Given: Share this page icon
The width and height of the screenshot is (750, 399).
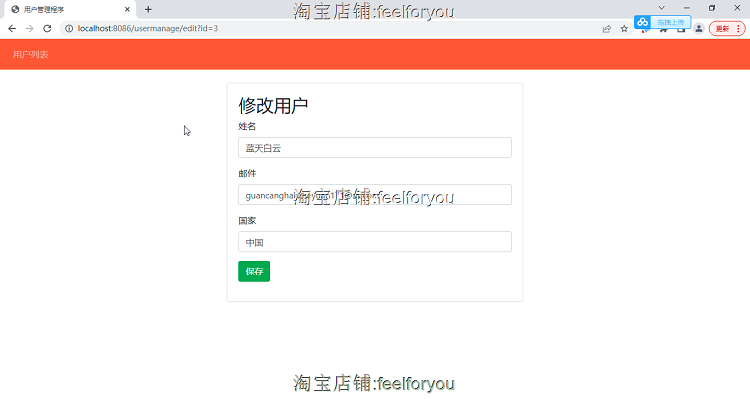Looking at the screenshot, I should tap(607, 29).
